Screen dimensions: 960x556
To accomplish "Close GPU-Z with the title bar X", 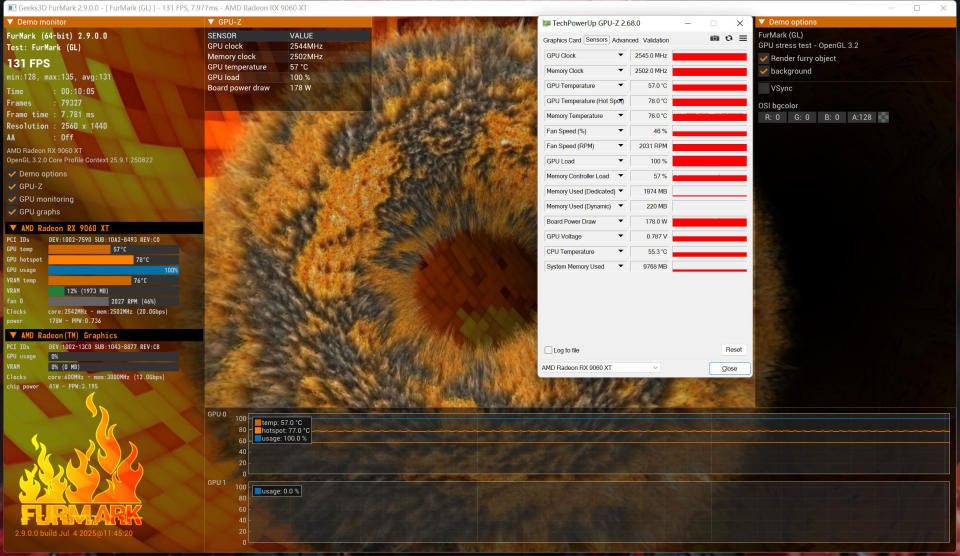I will coord(740,23).
